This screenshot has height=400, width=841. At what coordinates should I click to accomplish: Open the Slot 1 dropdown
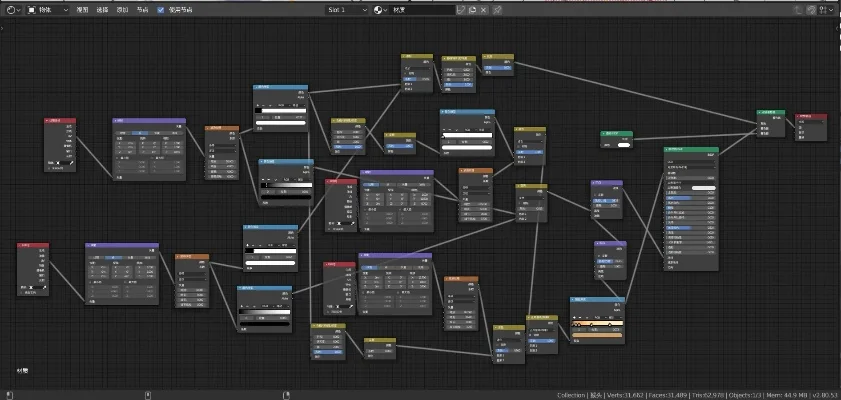[346, 10]
